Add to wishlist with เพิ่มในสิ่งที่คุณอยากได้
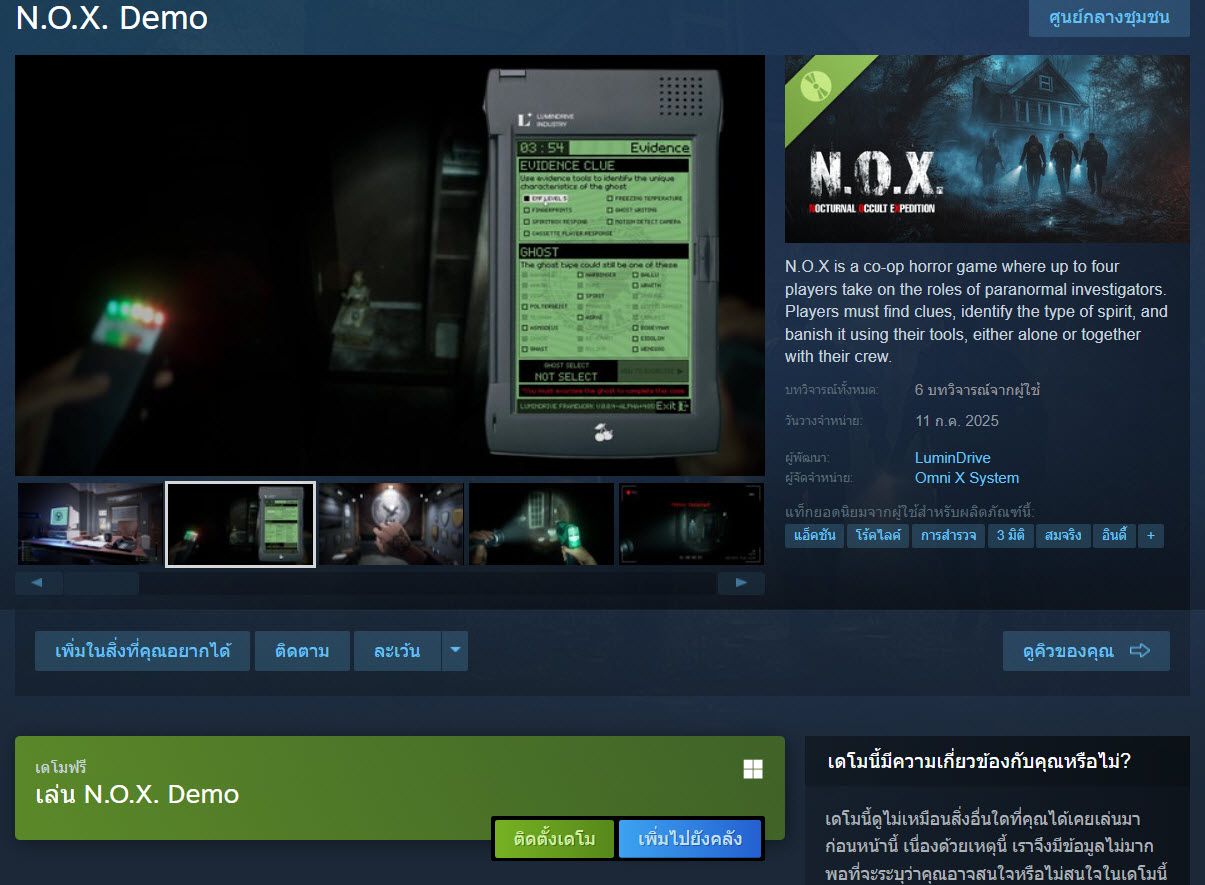The width and height of the screenshot is (1205, 885). tap(142, 651)
